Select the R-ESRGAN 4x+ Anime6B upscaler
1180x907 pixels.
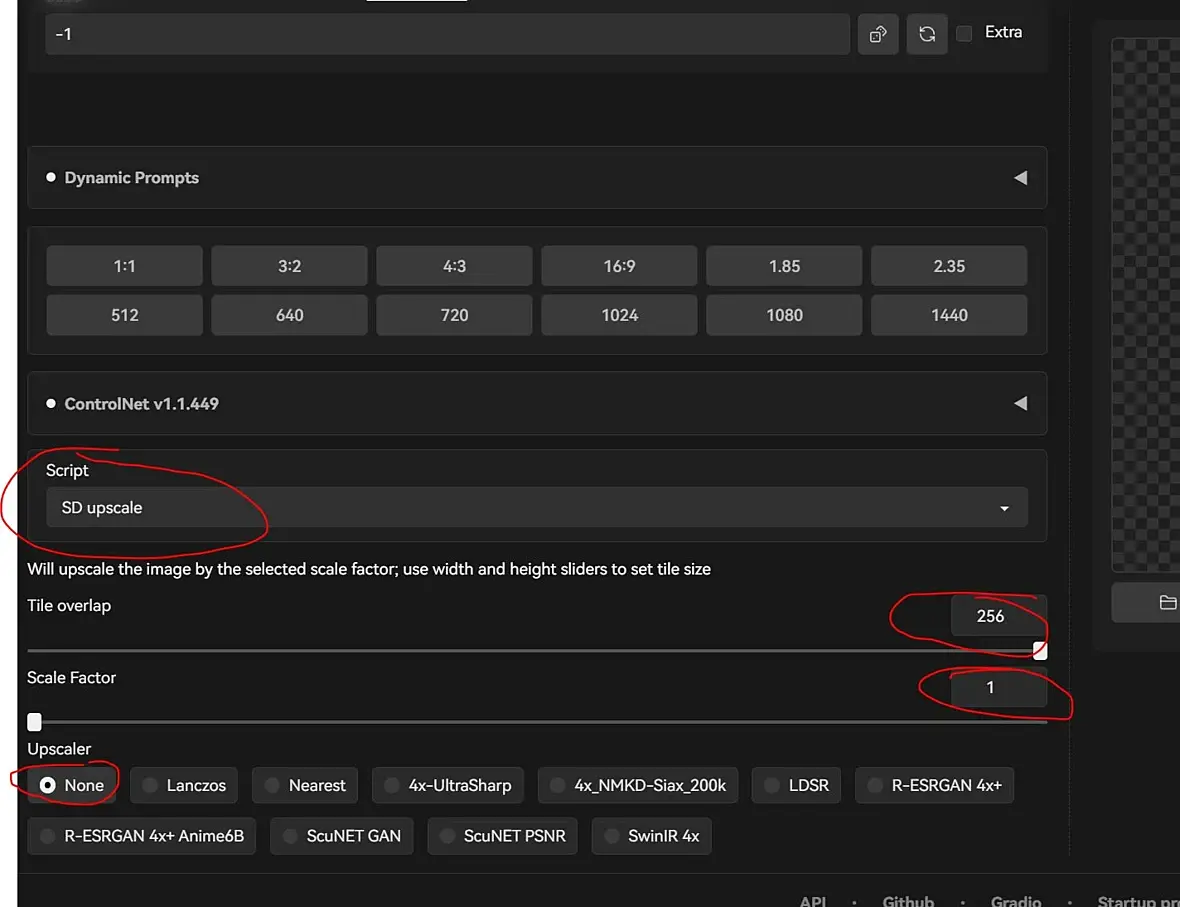[141, 835]
